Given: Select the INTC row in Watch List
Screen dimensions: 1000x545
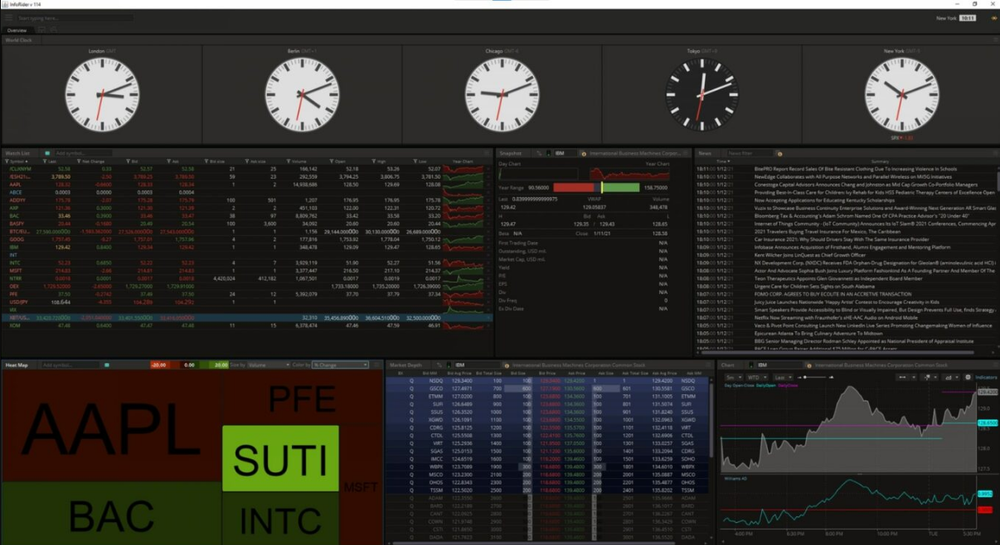Looking at the screenshot, I should 246,263.
